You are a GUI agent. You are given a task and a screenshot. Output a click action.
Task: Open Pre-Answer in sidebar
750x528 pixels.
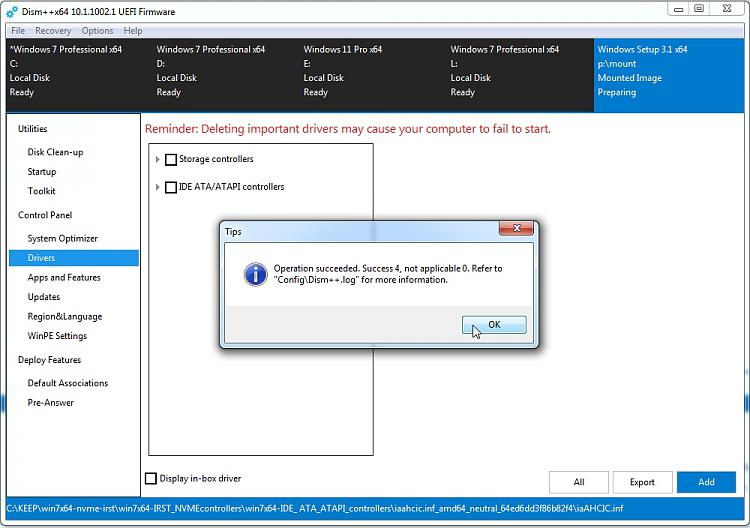click(51, 403)
